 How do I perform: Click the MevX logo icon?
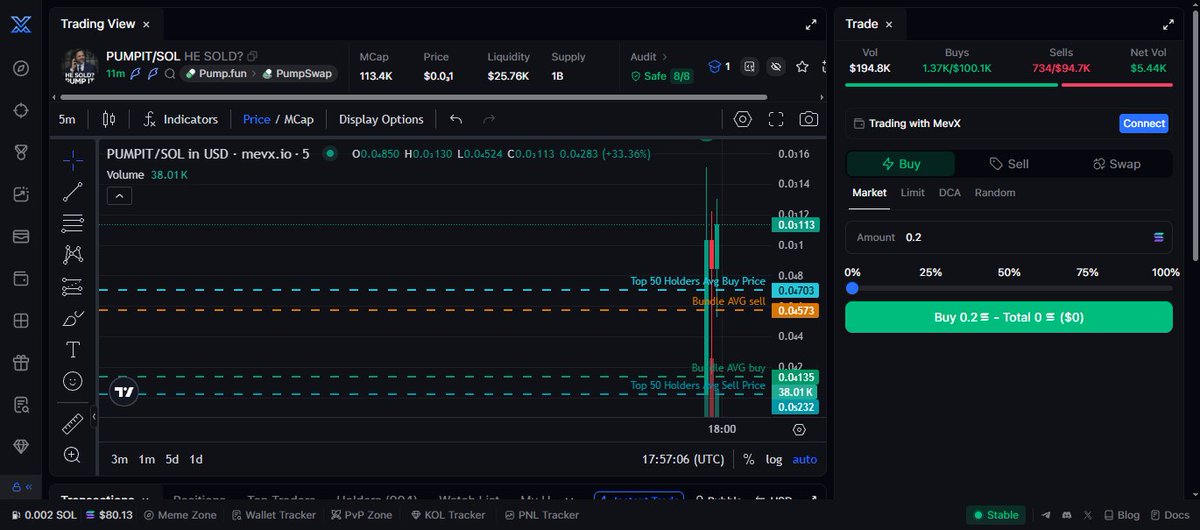pyautogui.click(x=21, y=26)
